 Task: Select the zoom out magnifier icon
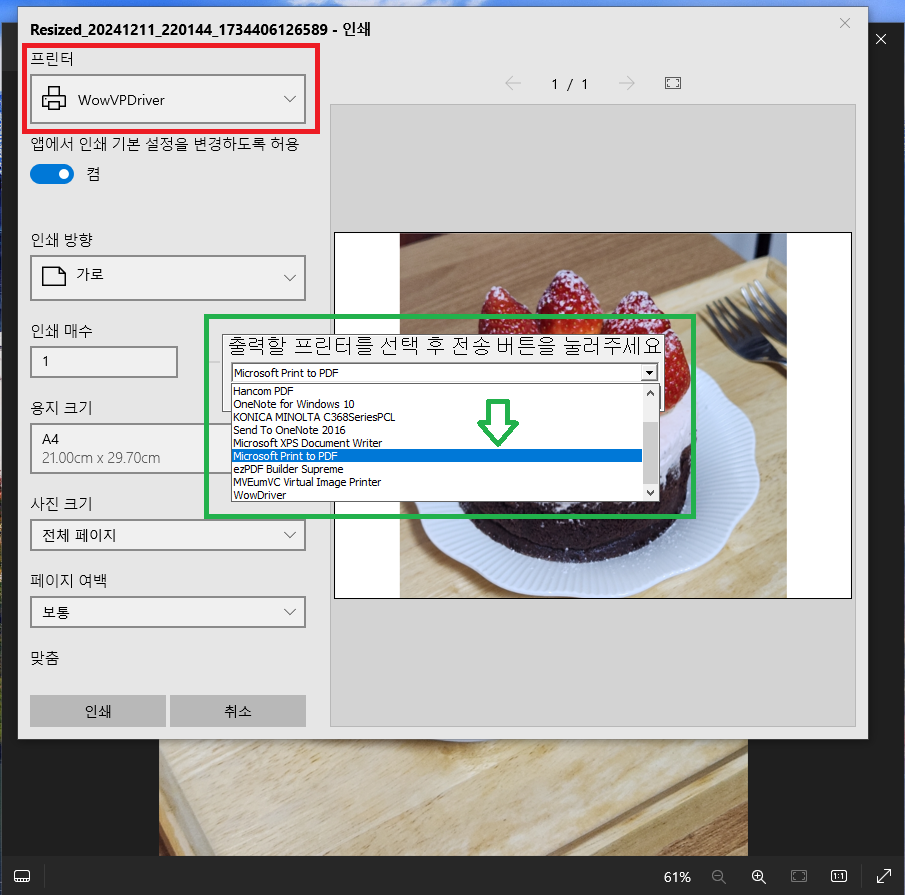pos(719,876)
